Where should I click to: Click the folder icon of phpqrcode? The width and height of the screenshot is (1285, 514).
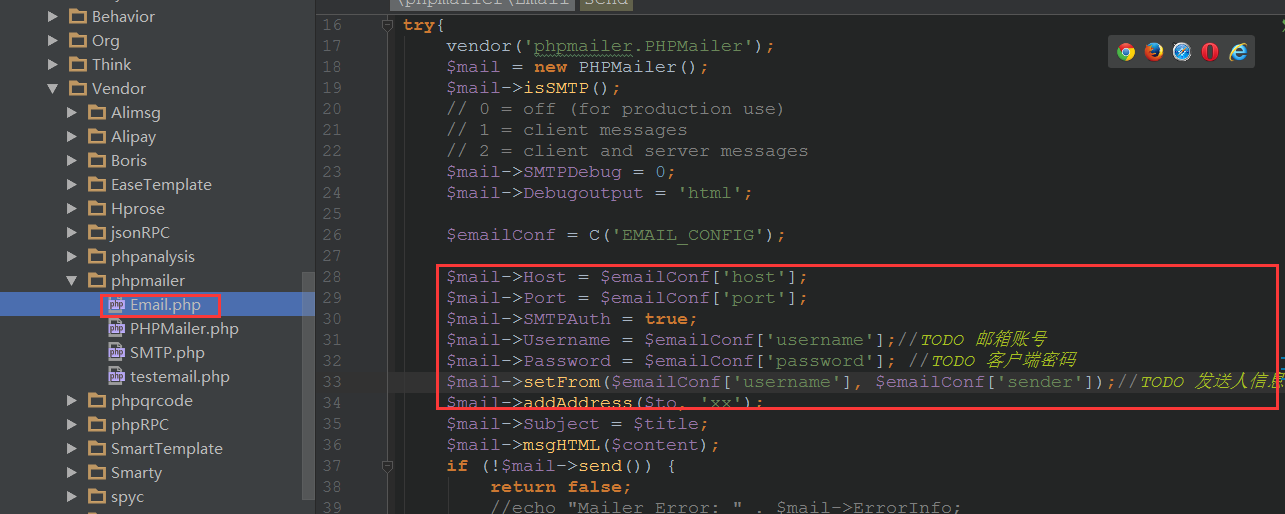click(x=97, y=401)
